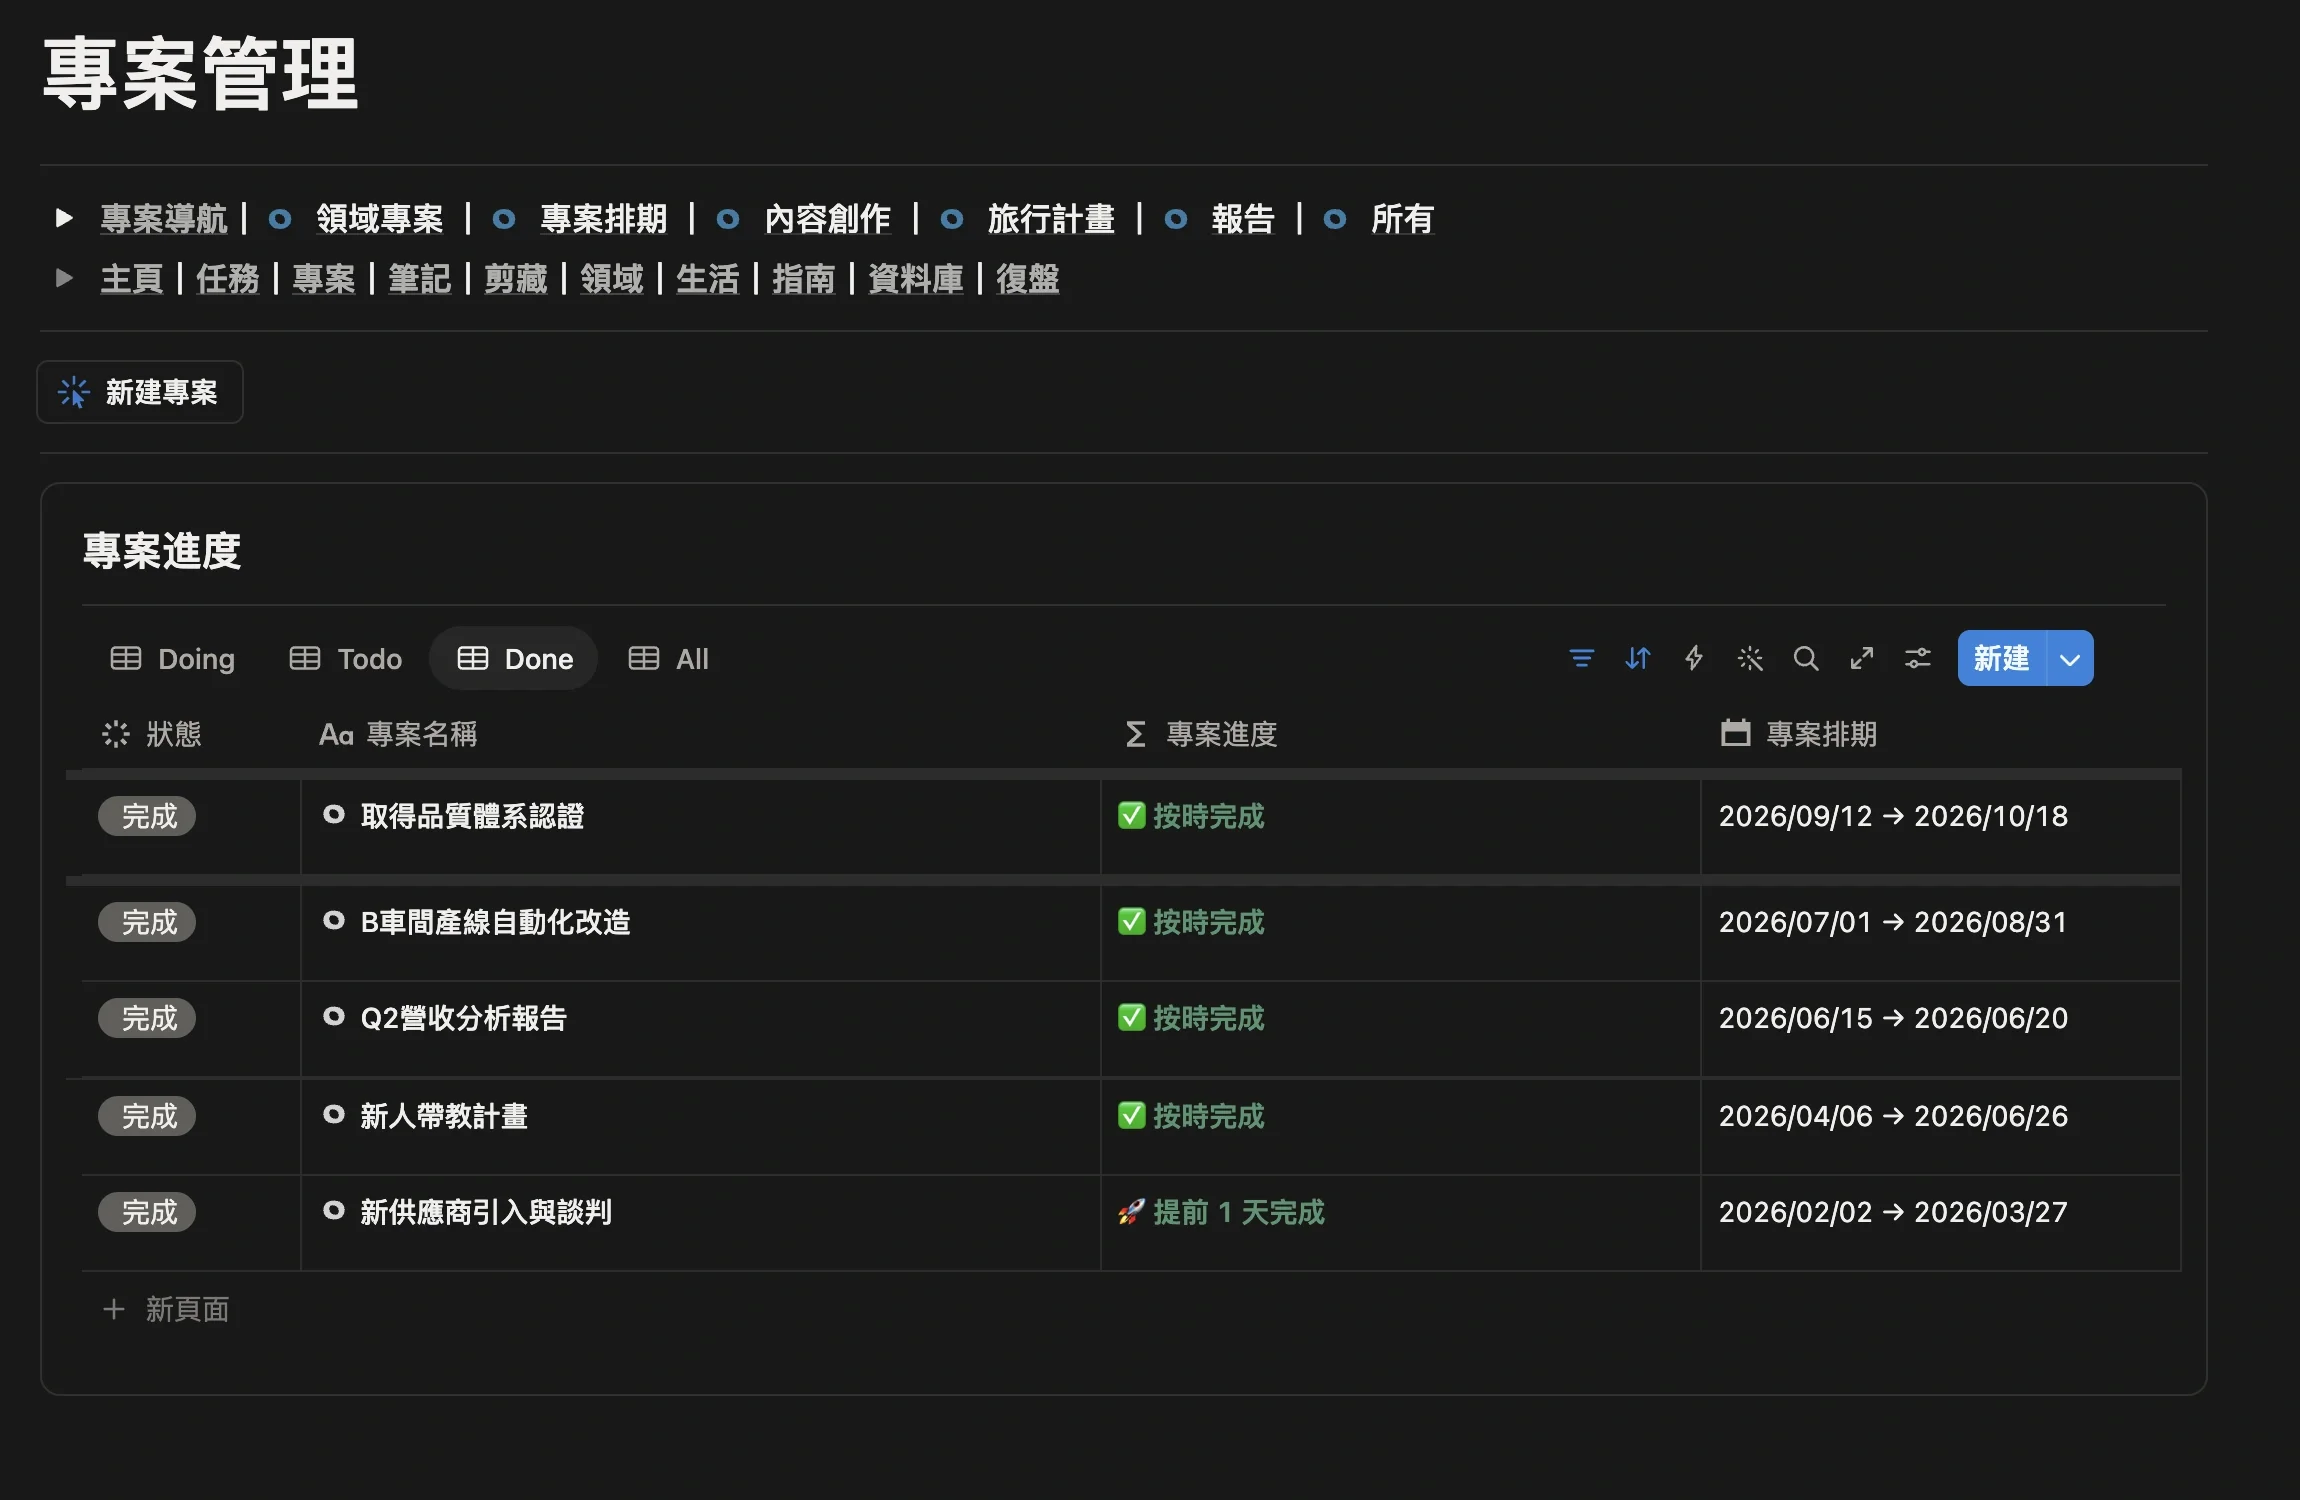Click the circle icon before 所有
2300x1500 pixels.
tap(1335, 218)
